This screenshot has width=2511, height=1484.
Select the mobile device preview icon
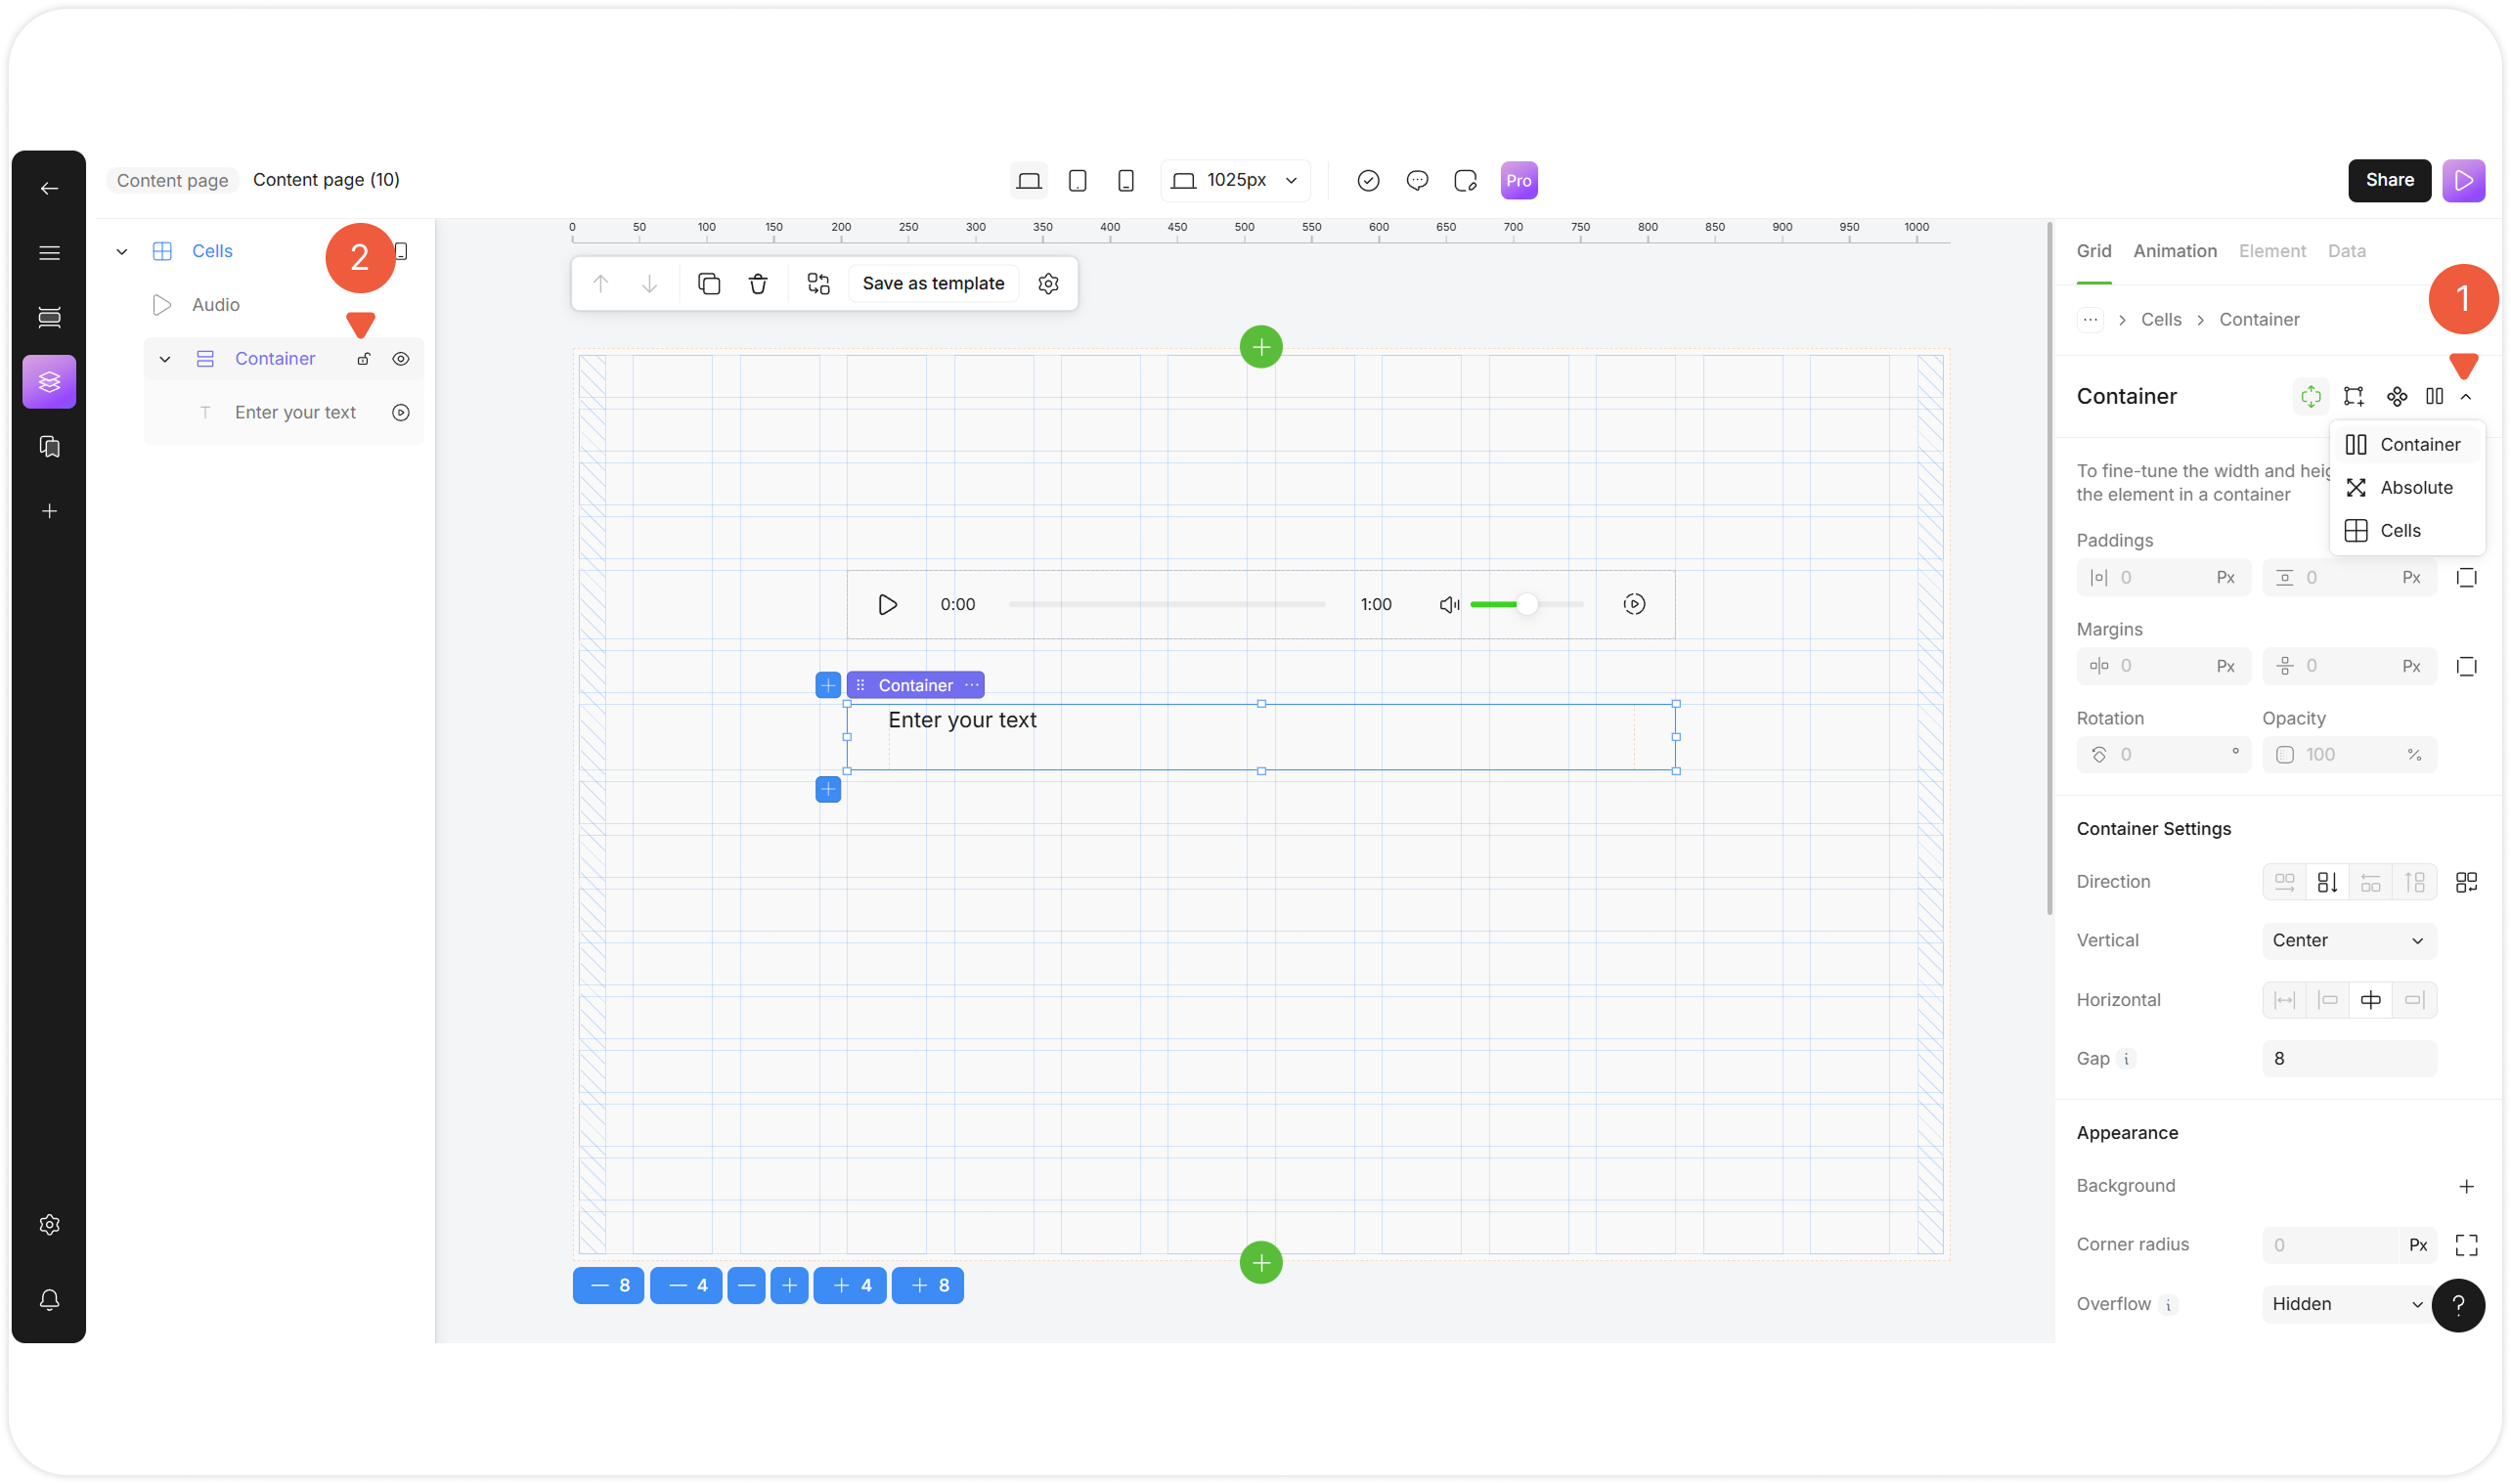1126,181
